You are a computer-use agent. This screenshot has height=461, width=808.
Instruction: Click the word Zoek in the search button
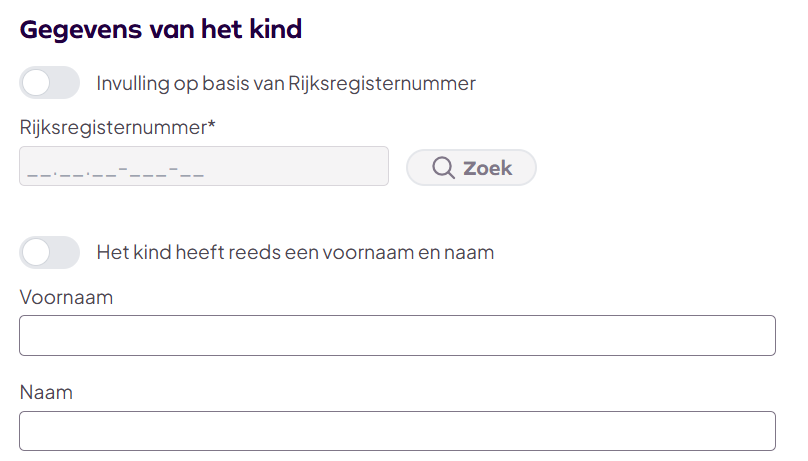point(487,168)
